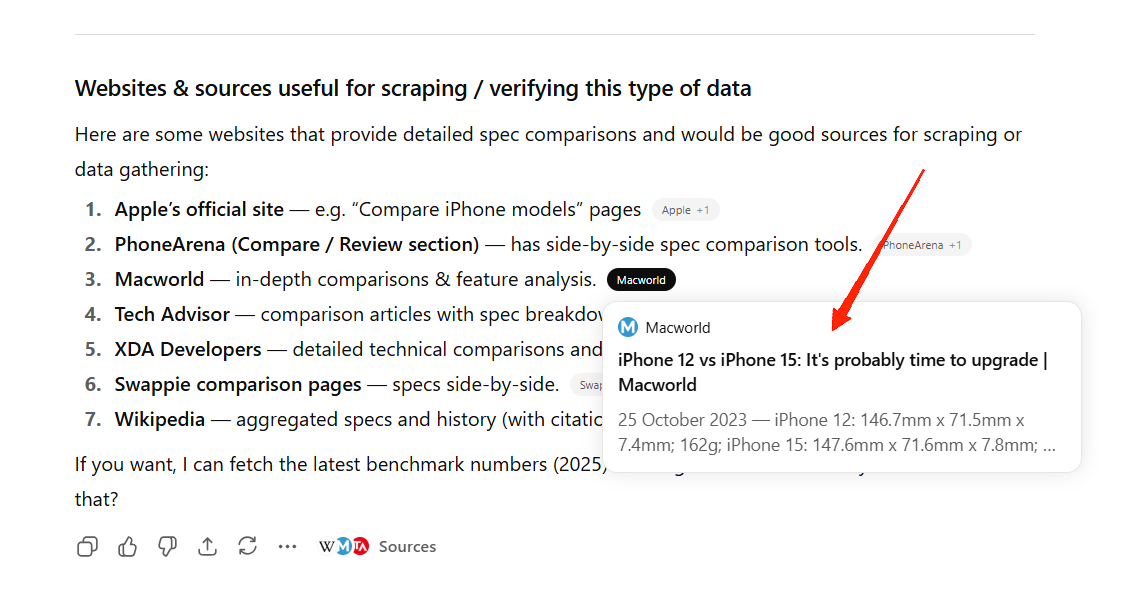
Task: Regenerate the response
Action: tap(247, 546)
